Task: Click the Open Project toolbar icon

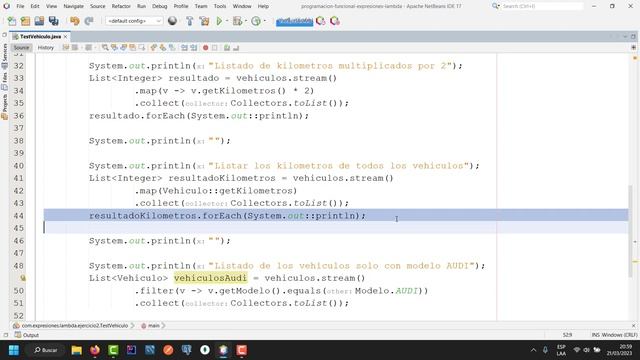Action: click(39, 21)
